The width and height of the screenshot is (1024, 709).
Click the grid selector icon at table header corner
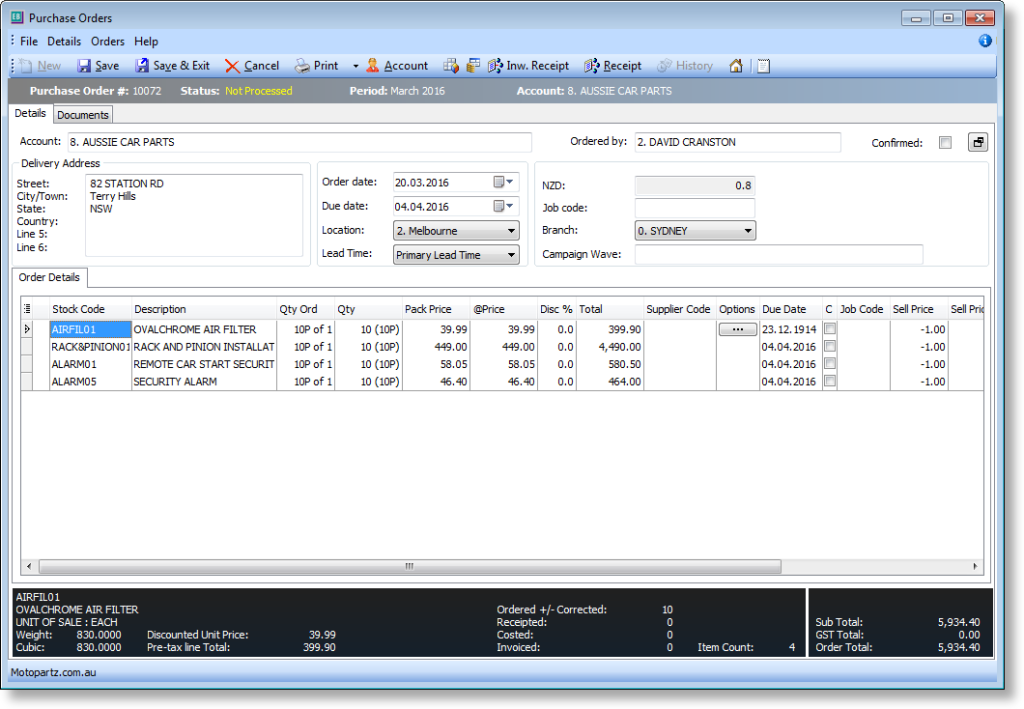[x=27, y=309]
